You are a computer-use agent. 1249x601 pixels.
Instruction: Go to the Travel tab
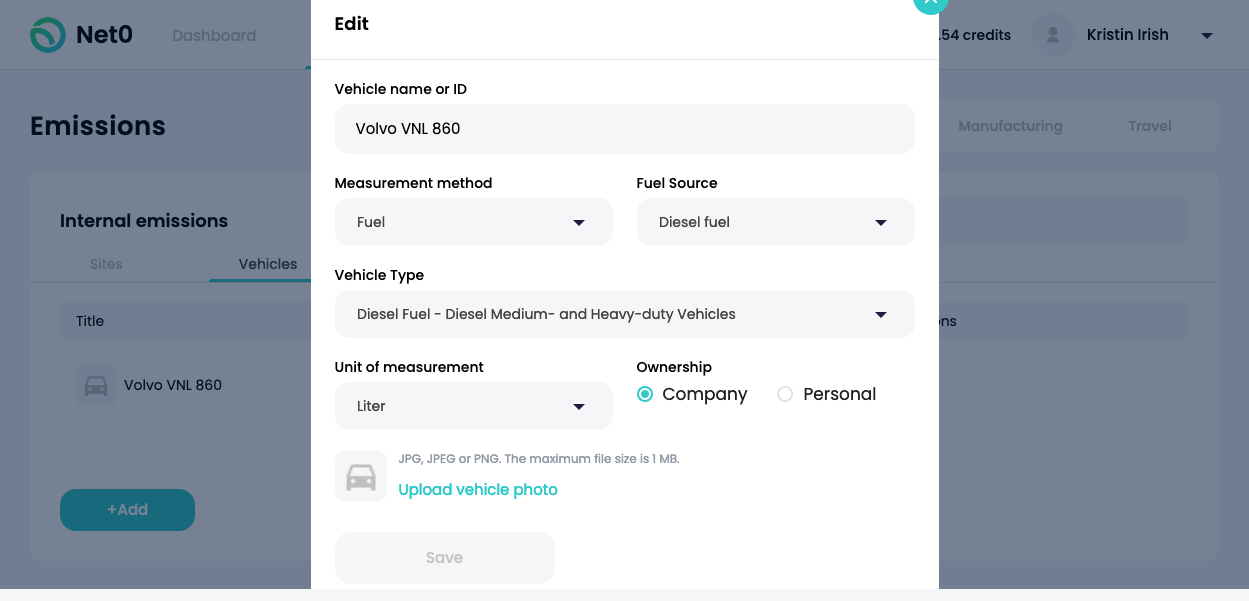(1150, 126)
